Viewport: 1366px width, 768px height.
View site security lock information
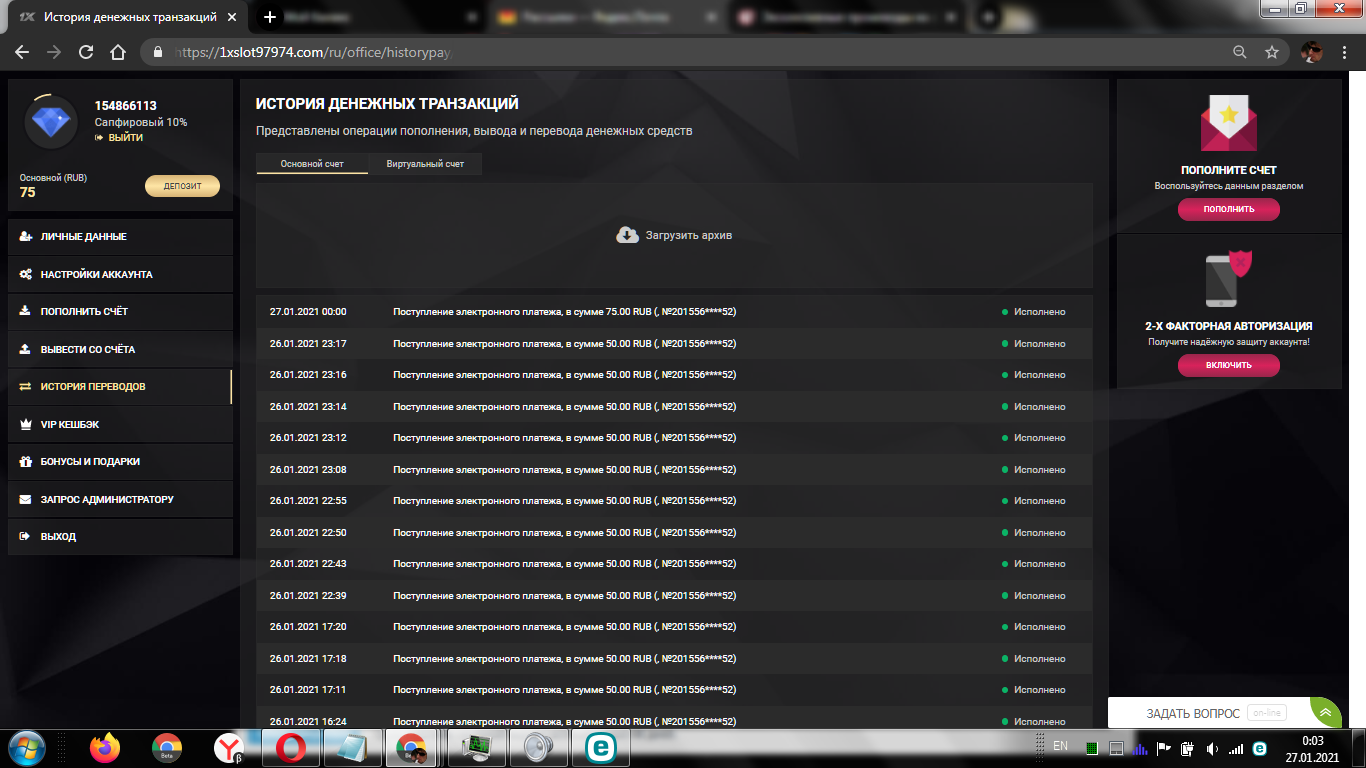tap(158, 52)
